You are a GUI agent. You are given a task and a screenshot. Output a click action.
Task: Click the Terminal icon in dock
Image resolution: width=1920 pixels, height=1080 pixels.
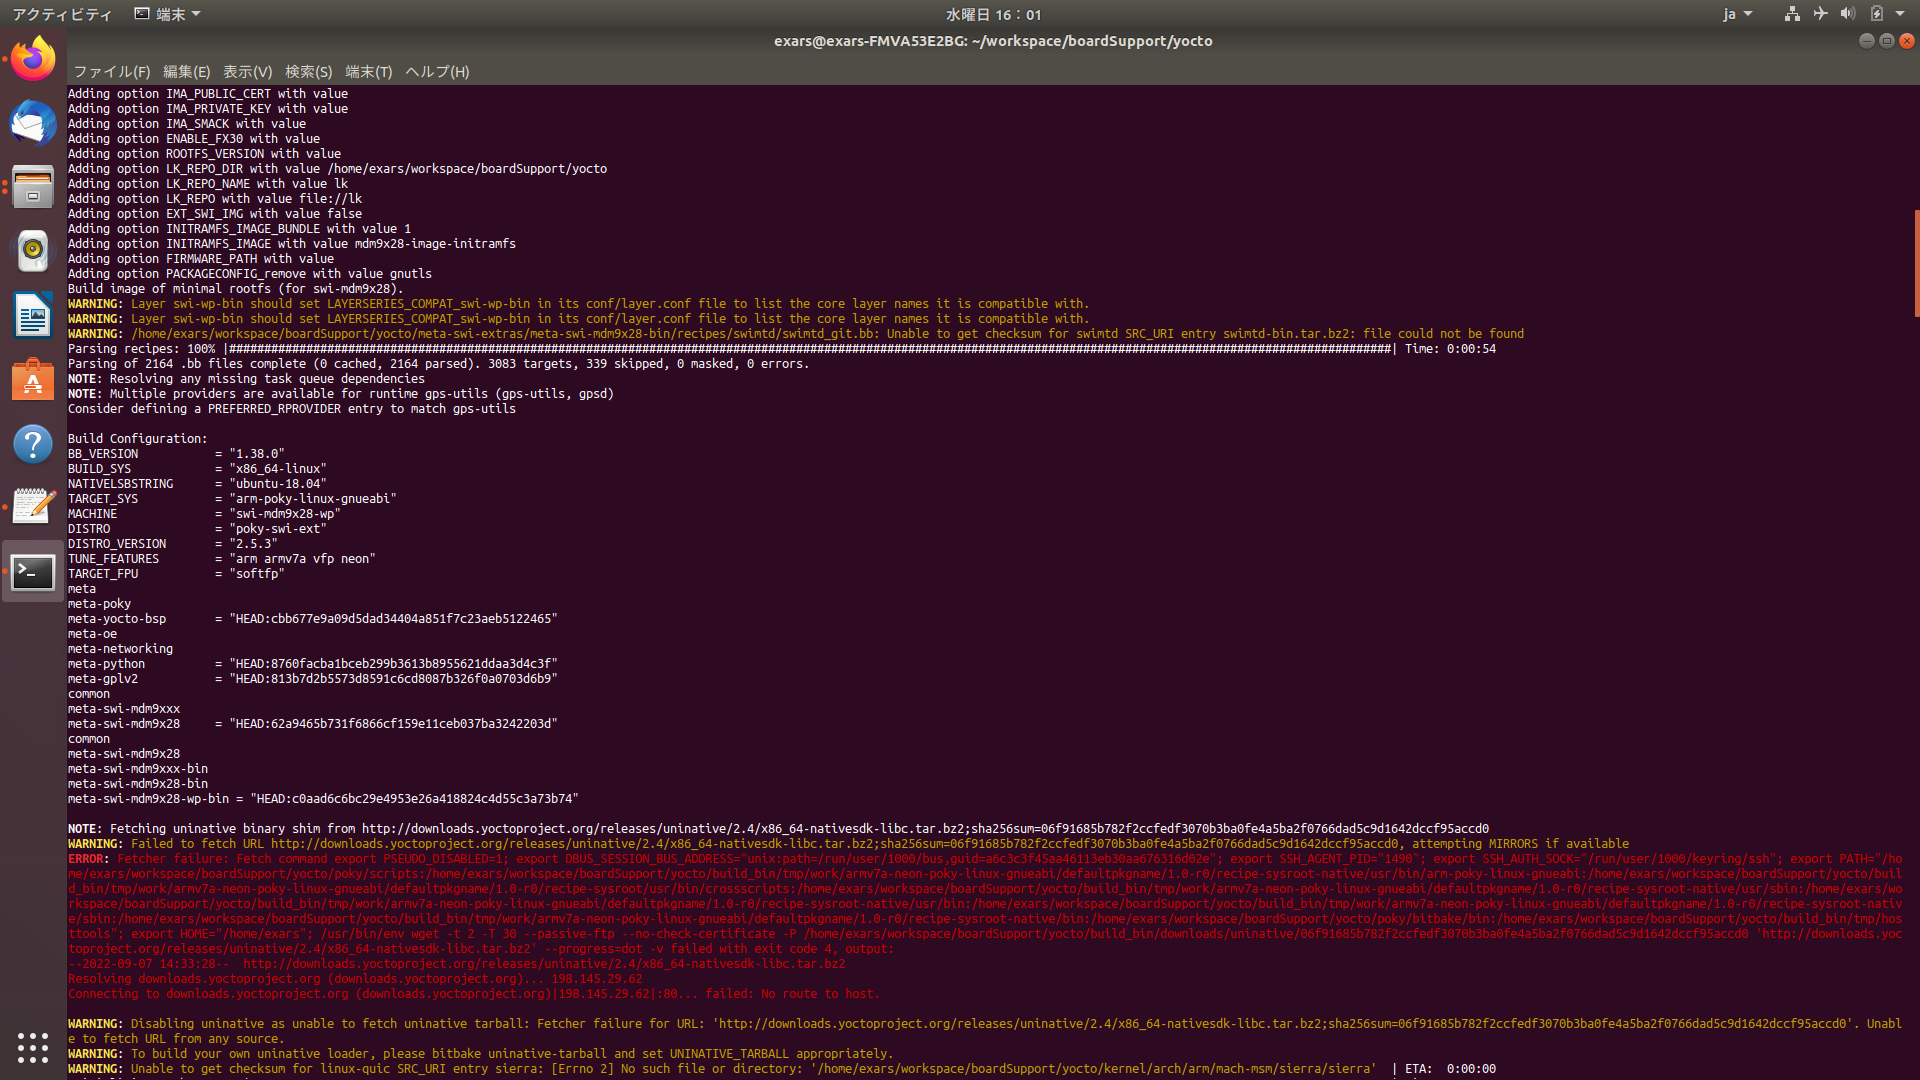(x=33, y=572)
